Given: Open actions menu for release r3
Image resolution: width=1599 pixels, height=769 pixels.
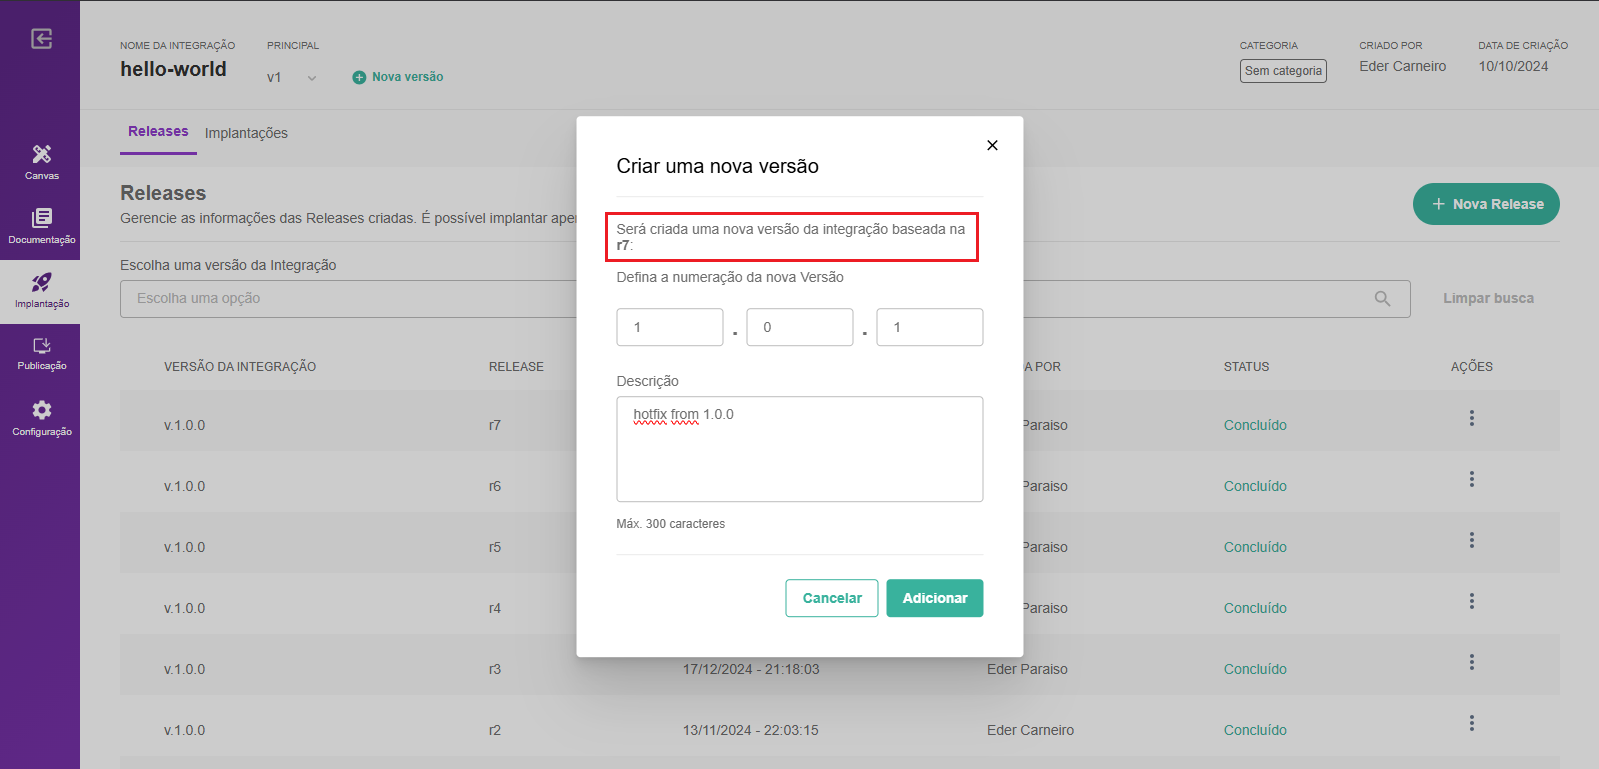Looking at the screenshot, I should 1471,663.
